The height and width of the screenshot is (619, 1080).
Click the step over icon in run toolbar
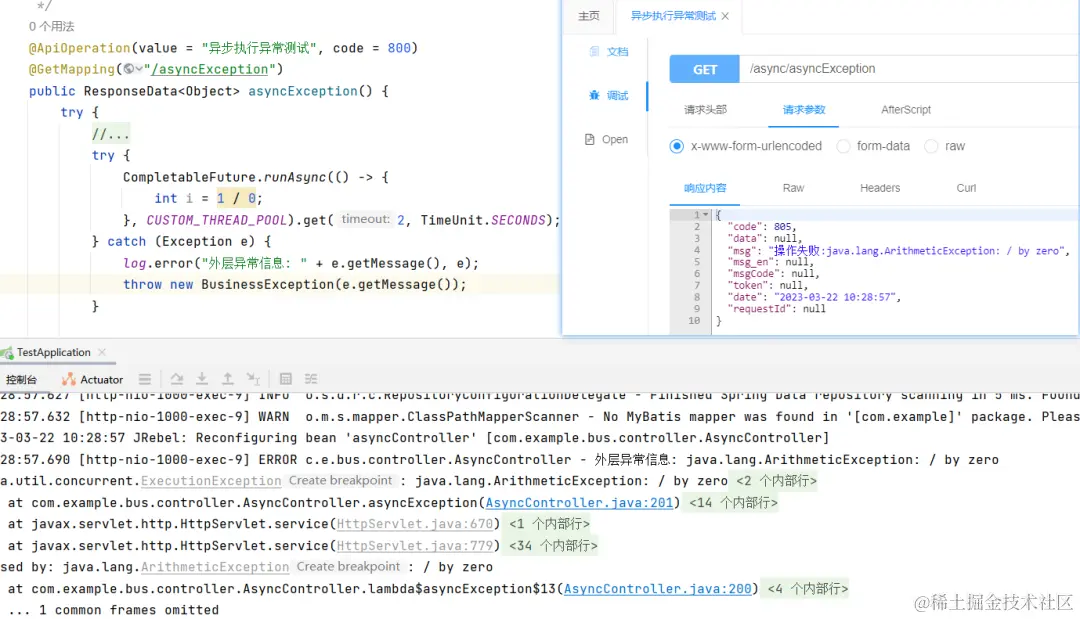pyautogui.click(x=177, y=379)
